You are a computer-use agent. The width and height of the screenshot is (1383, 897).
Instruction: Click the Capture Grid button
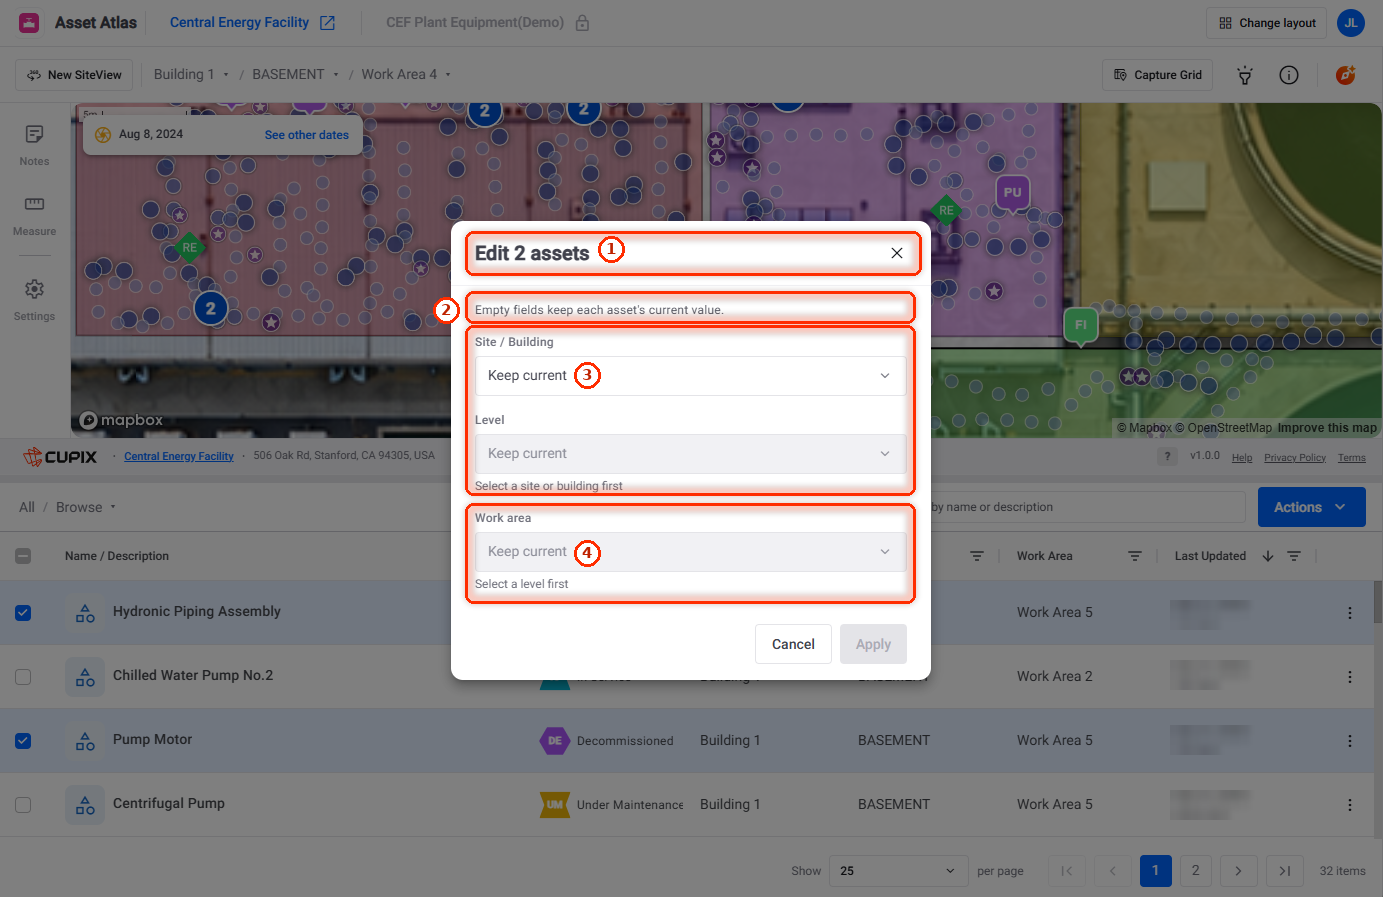(1157, 75)
